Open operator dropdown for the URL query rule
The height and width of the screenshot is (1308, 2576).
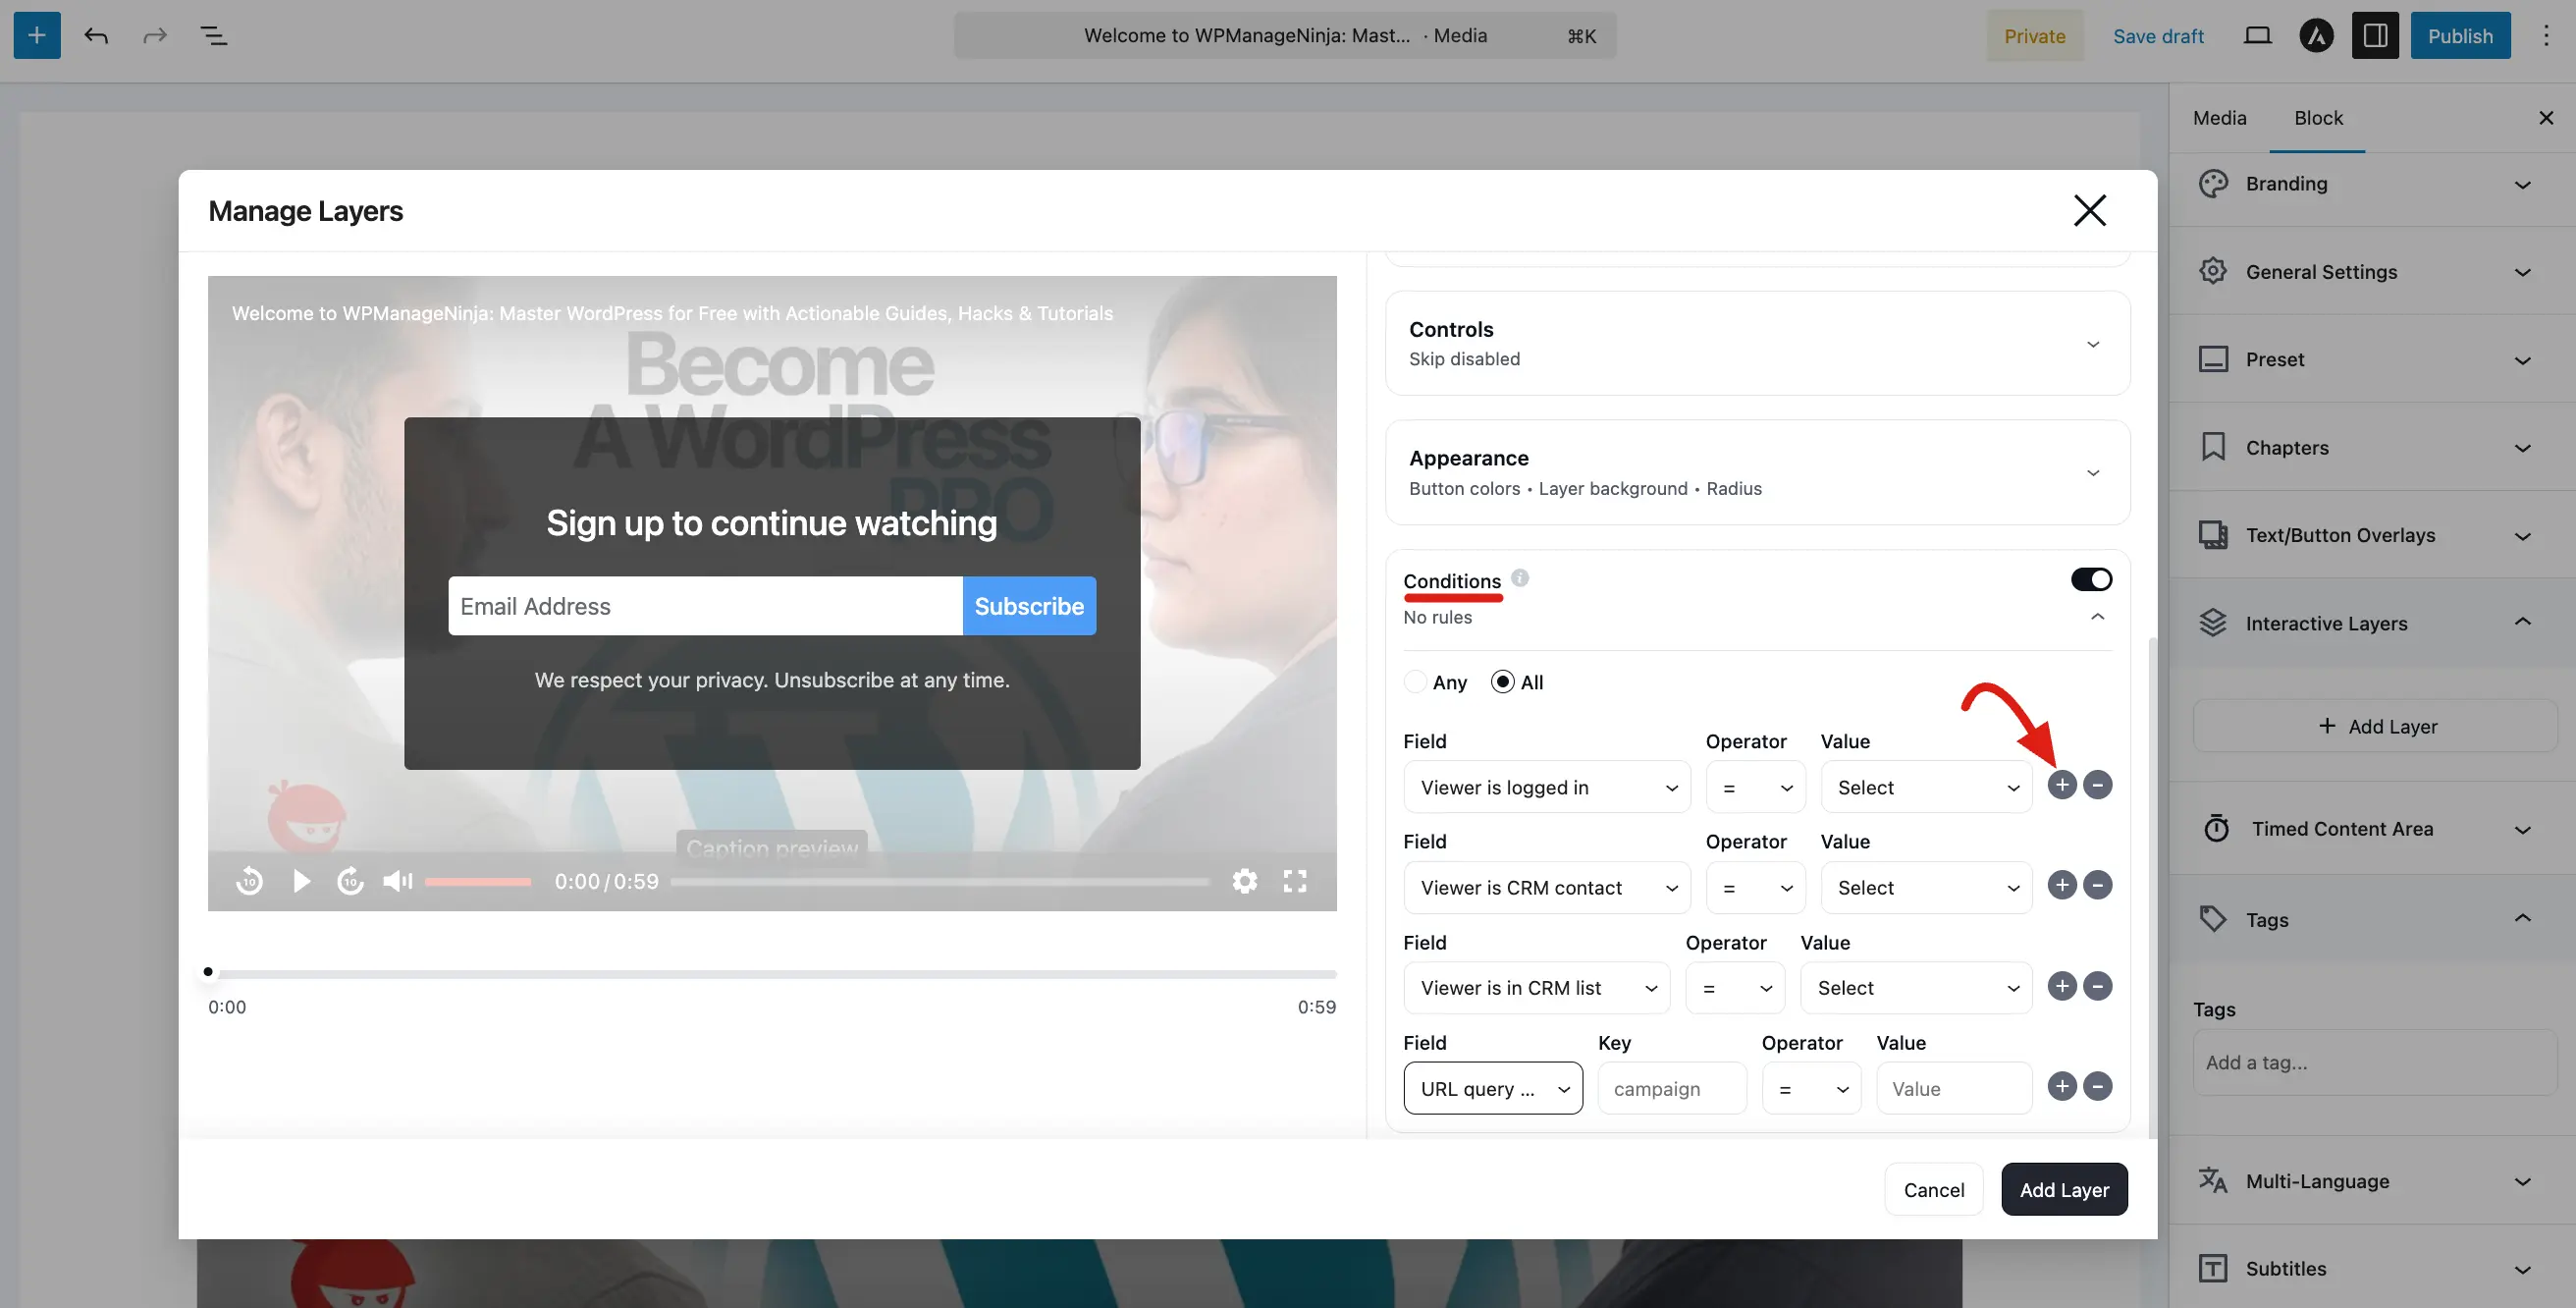[x=1812, y=1088]
